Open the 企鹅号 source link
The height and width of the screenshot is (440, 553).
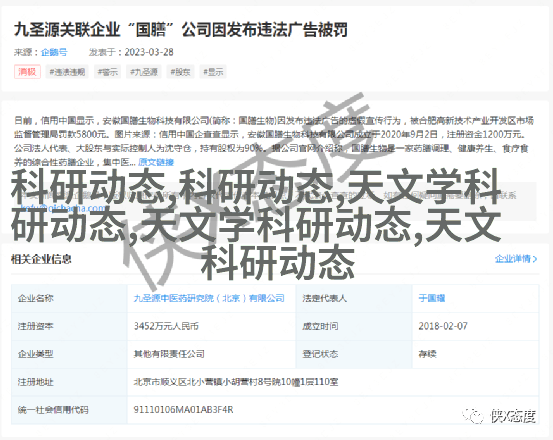click(54, 52)
